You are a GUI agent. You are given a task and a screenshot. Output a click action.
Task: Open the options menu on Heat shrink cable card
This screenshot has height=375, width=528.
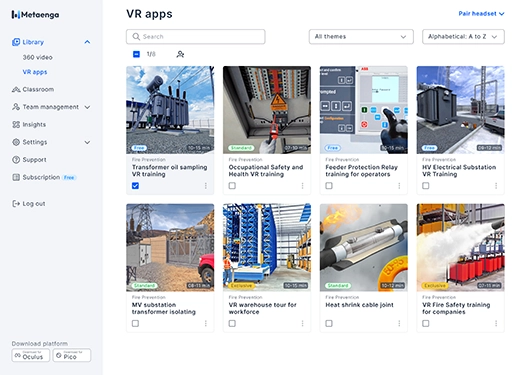pos(399,323)
